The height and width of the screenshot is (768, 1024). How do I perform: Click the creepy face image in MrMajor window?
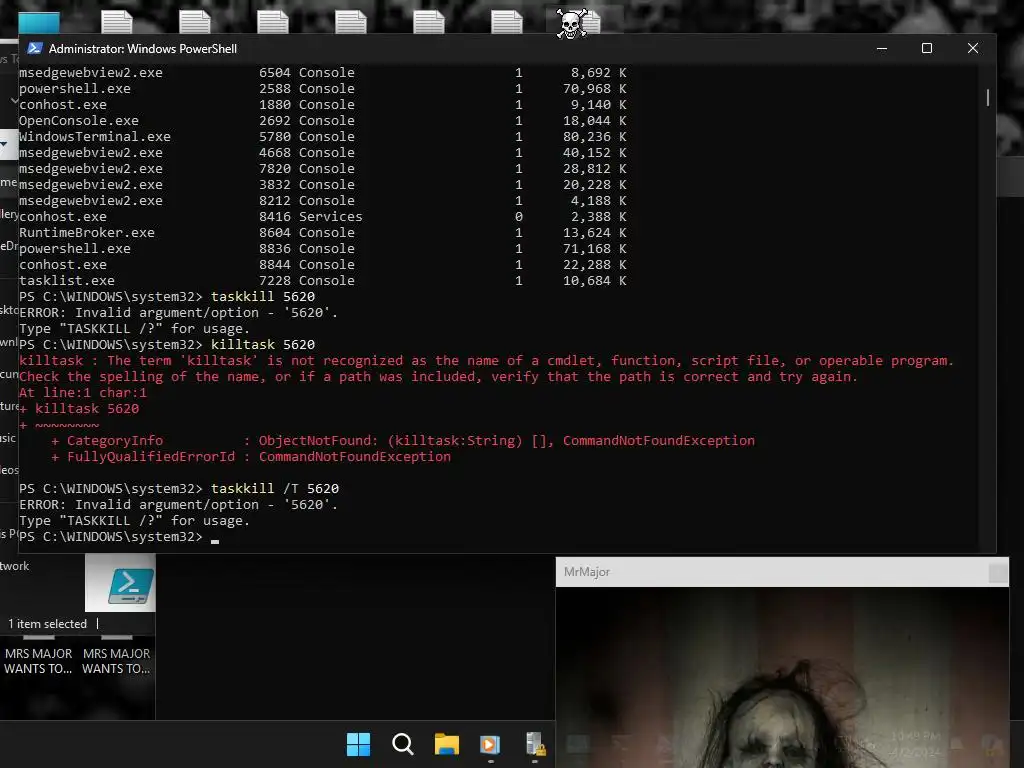[782, 677]
